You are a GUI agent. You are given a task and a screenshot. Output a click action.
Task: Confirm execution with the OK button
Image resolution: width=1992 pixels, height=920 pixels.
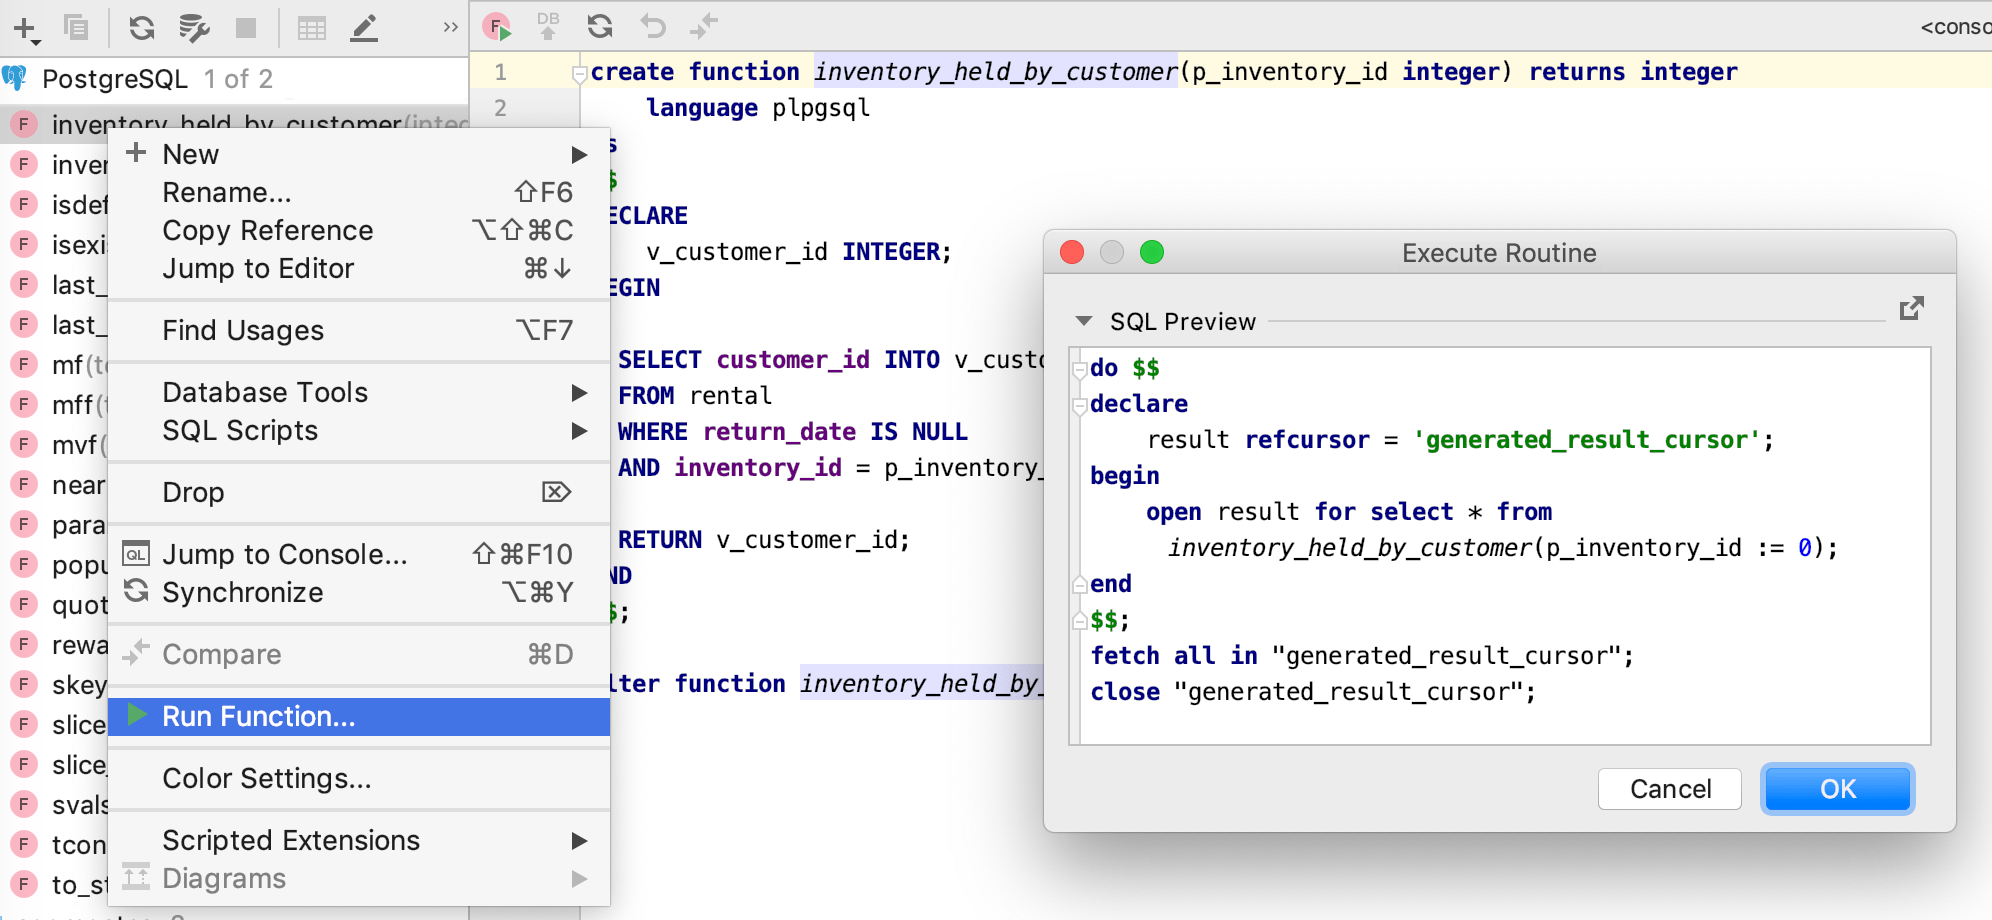pyautogui.click(x=1836, y=789)
